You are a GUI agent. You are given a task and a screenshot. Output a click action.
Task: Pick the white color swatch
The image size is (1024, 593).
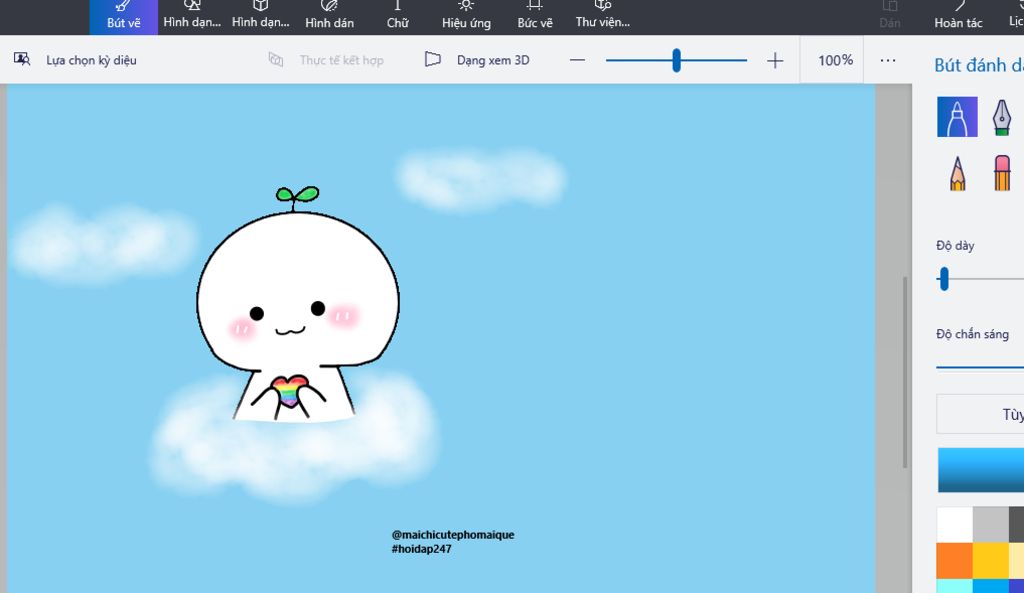(954, 524)
